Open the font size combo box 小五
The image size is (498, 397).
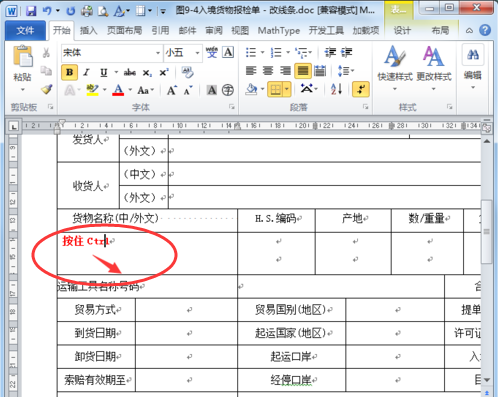(x=182, y=53)
